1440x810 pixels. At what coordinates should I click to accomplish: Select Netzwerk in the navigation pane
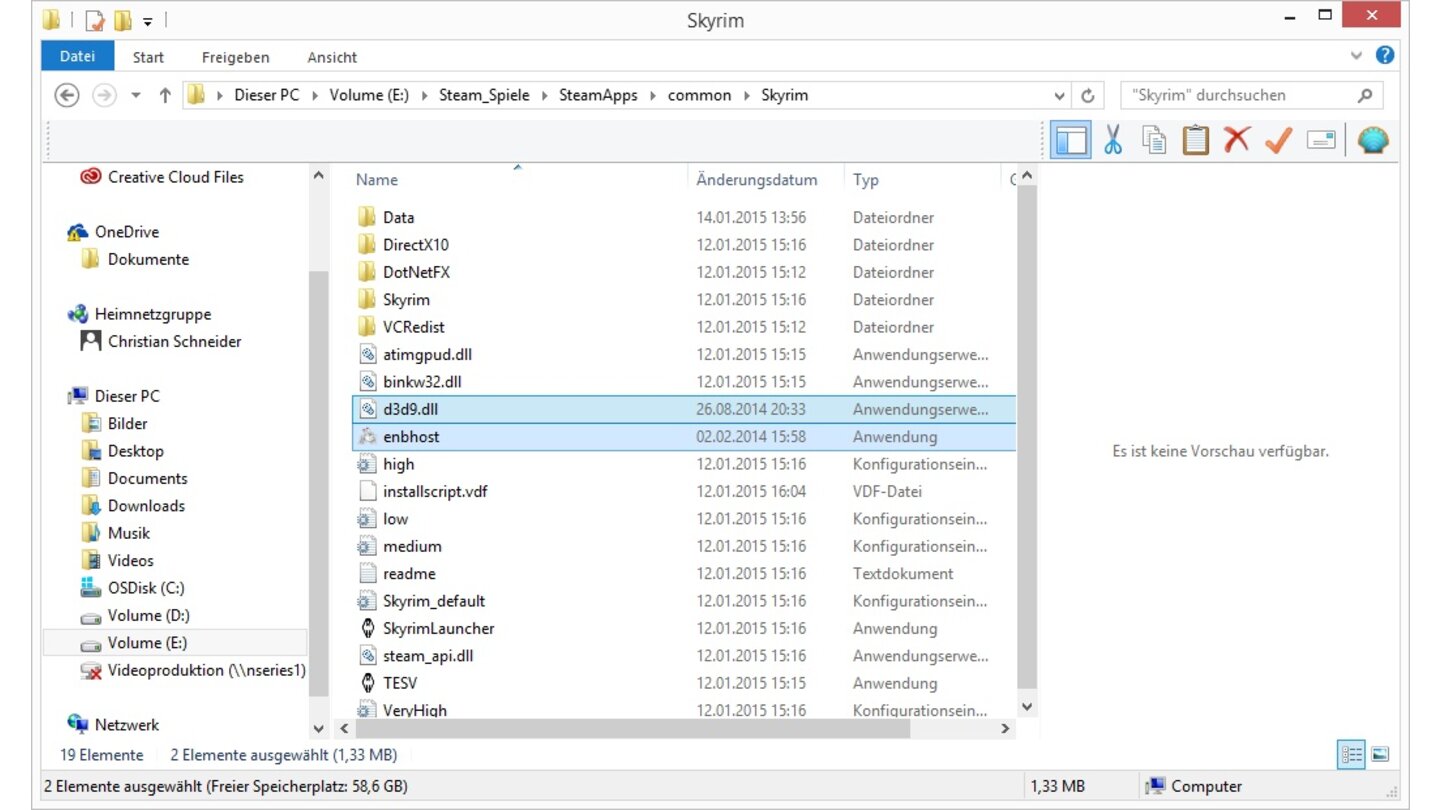pyautogui.click(x=113, y=725)
